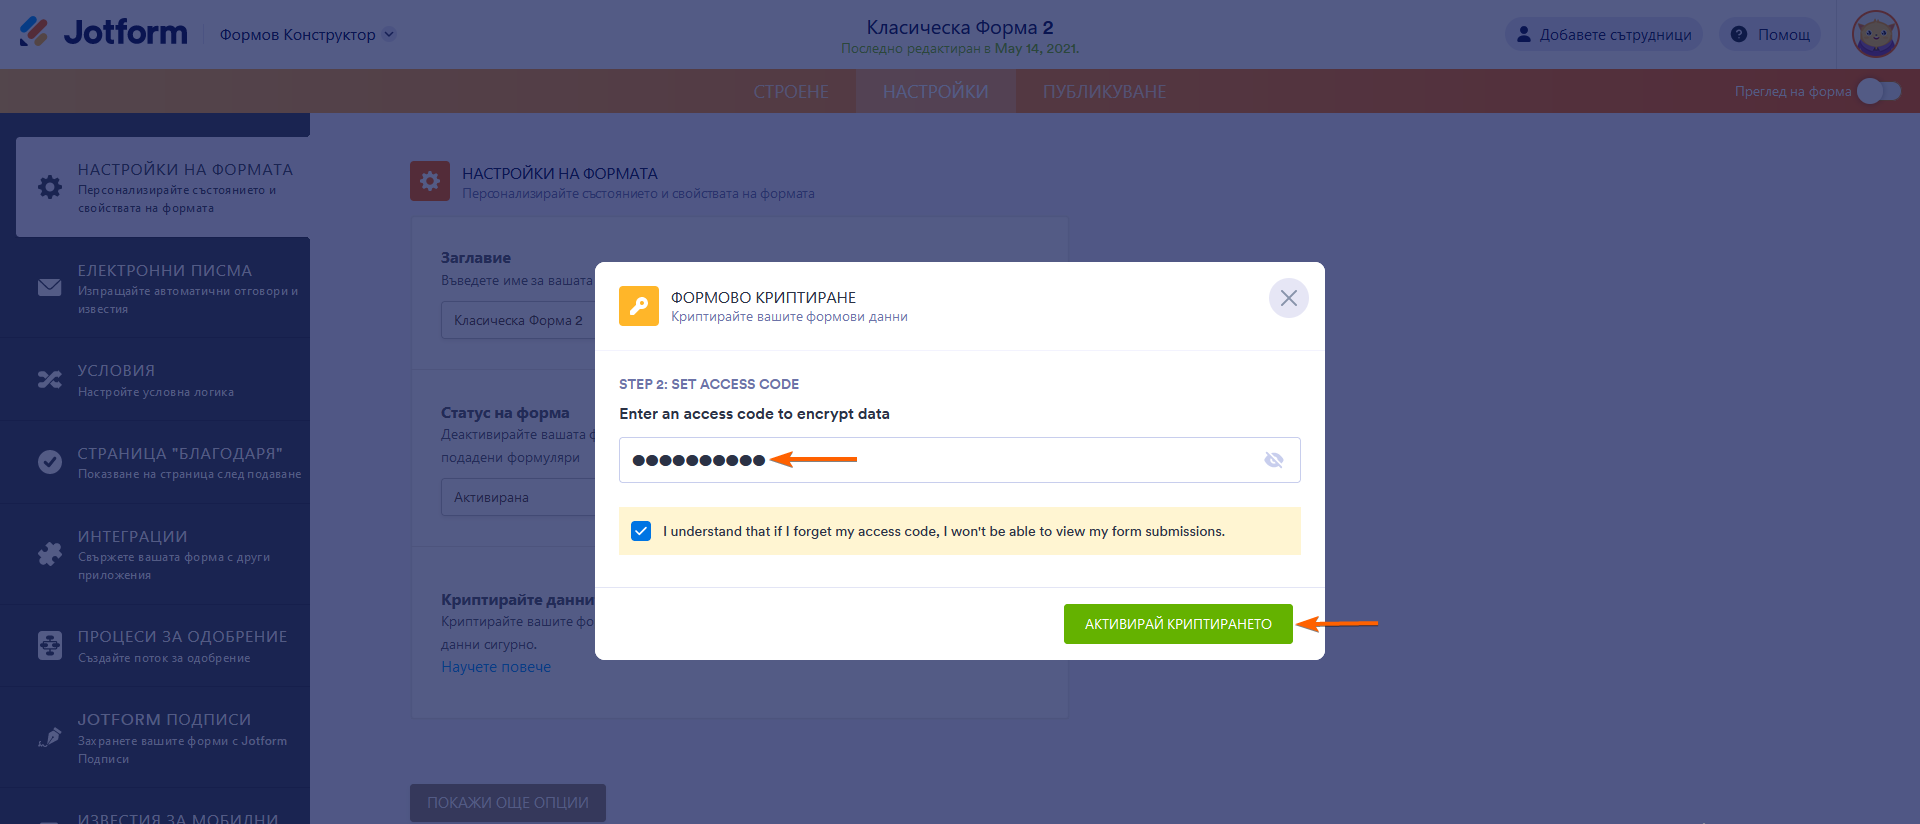Click the key icon in encryption dialog
Viewport: 1920px width, 824px height.
[x=639, y=306]
